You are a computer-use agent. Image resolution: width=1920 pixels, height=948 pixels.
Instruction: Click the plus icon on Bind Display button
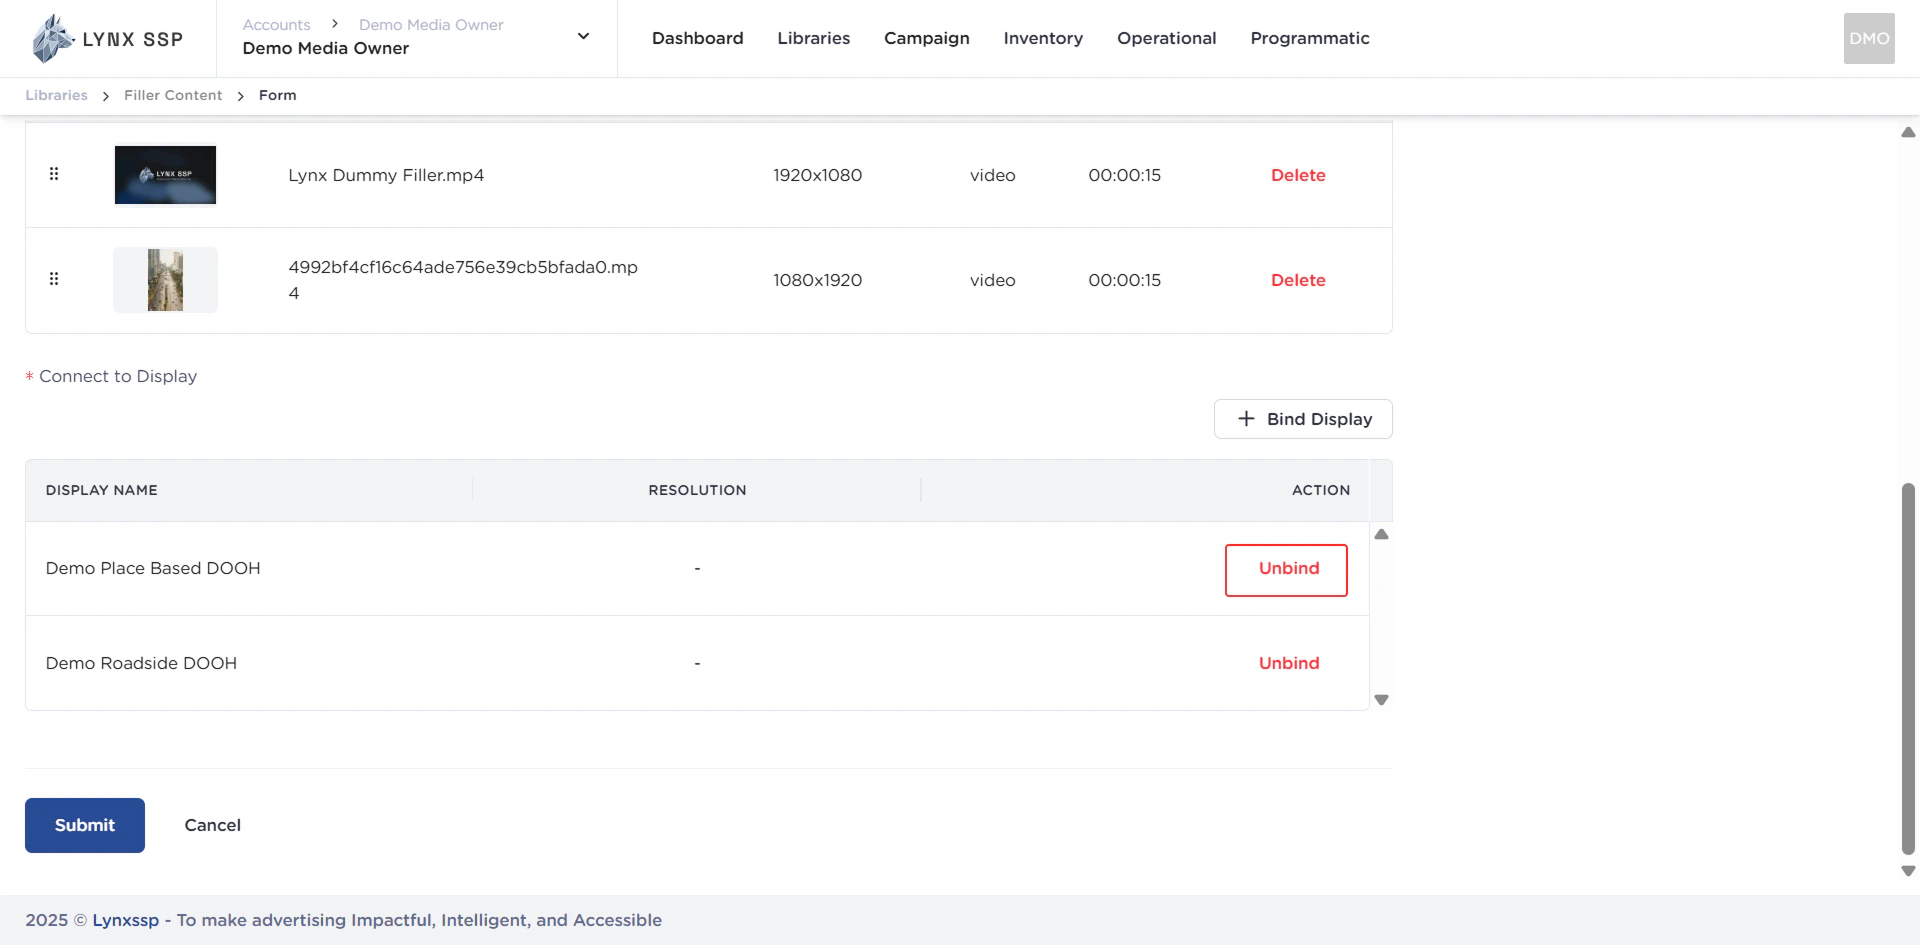coord(1246,419)
